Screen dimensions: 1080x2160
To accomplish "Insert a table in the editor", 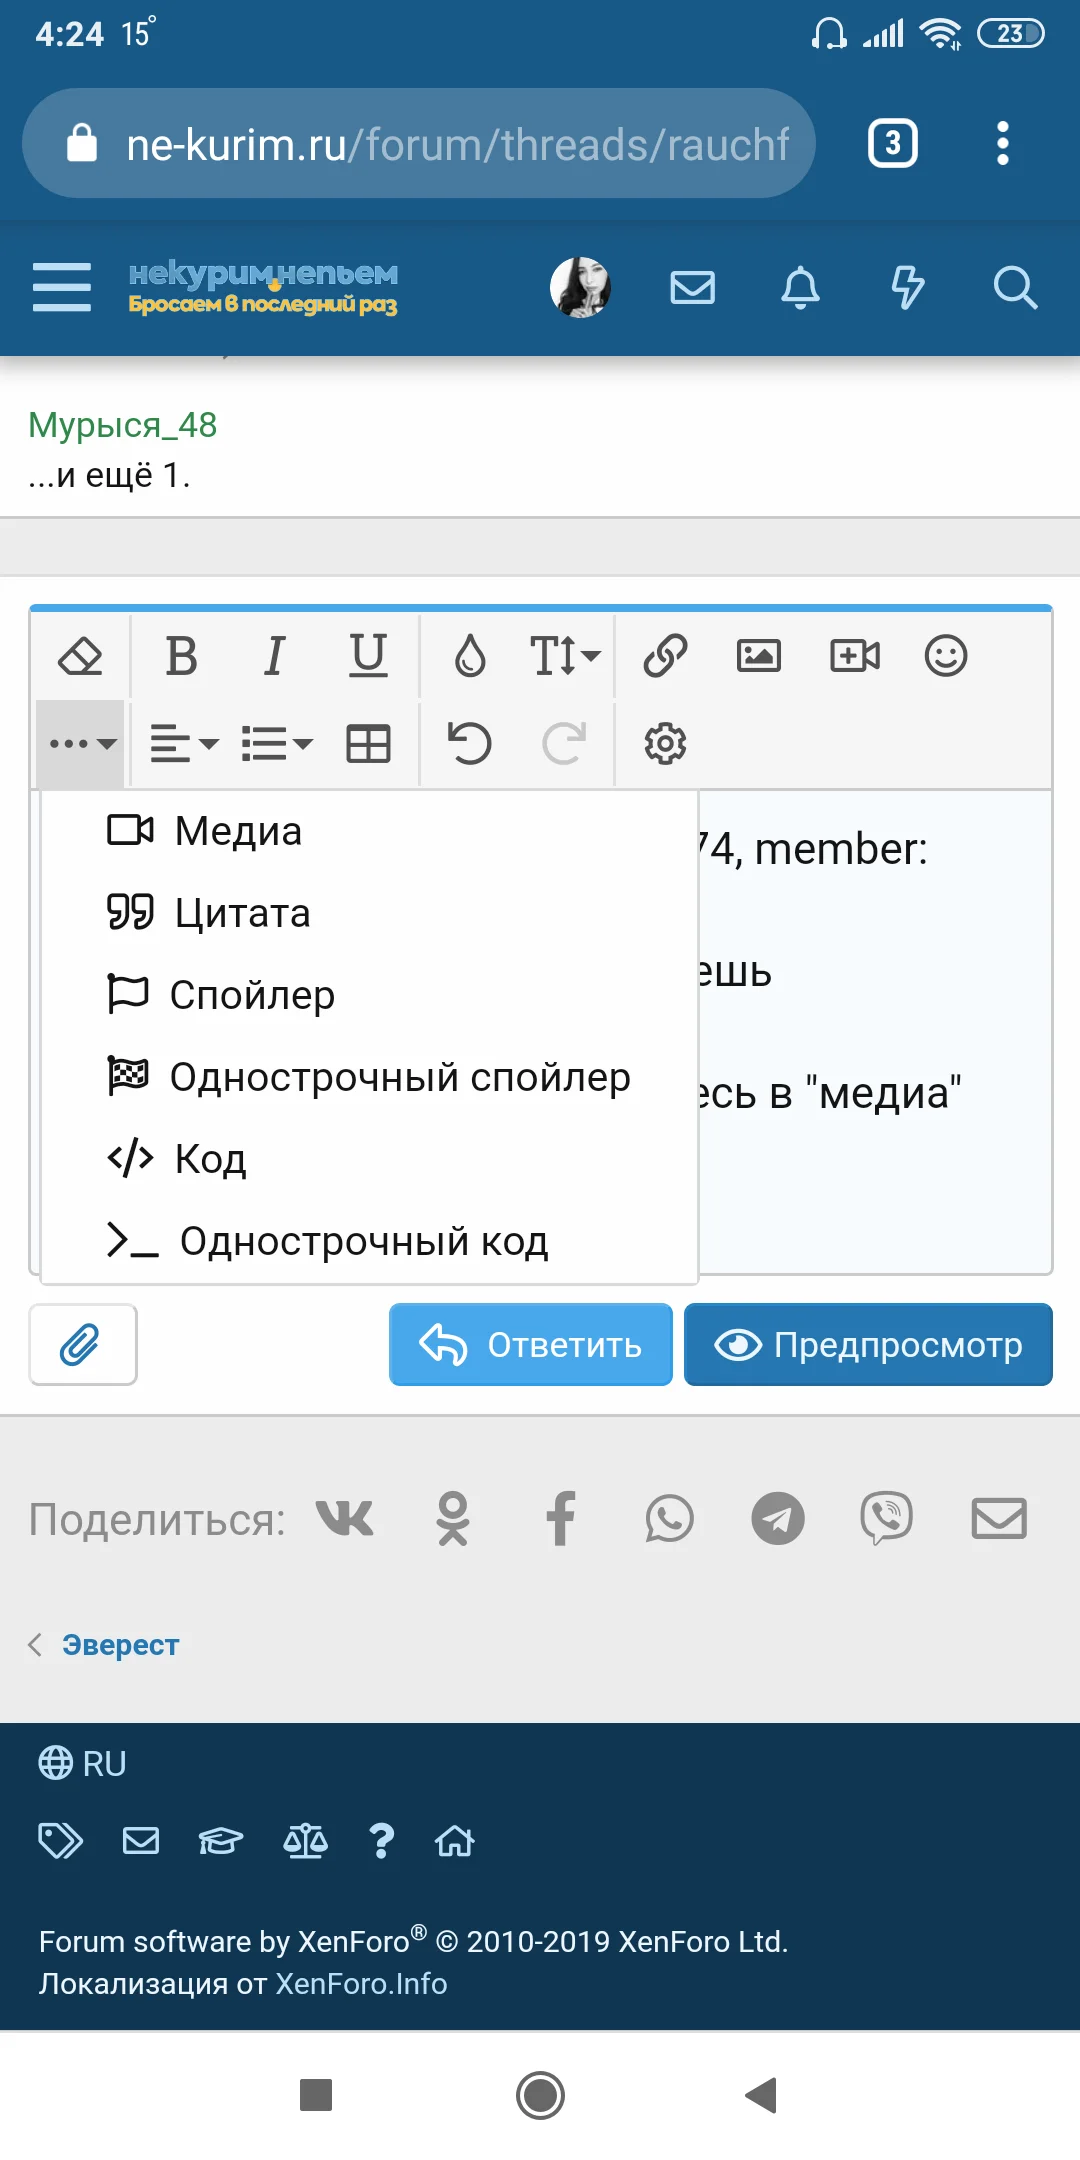I will tap(368, 744).
